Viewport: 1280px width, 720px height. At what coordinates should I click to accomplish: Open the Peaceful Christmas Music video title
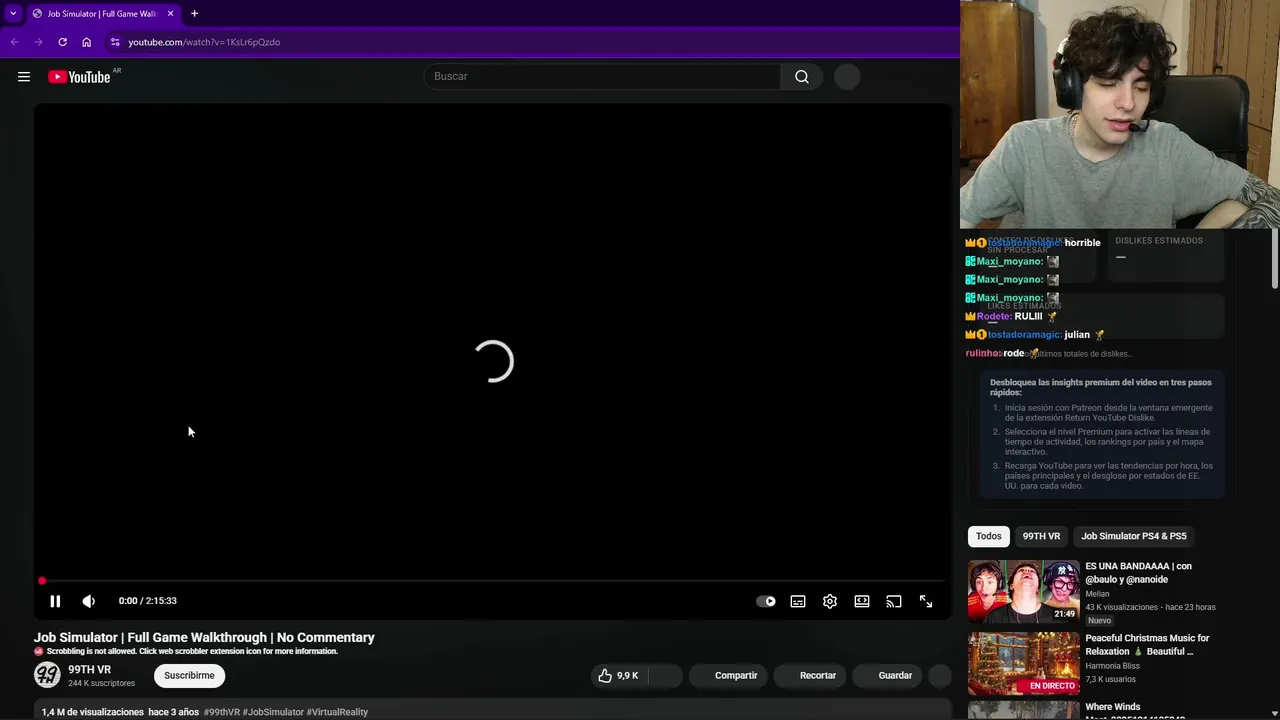tap(1147, 645)
